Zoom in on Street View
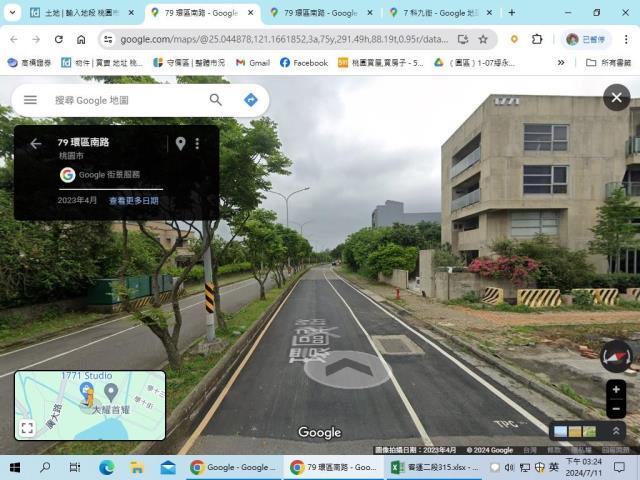The height and width of the screenshot is (480, 640). pos(616,389)
